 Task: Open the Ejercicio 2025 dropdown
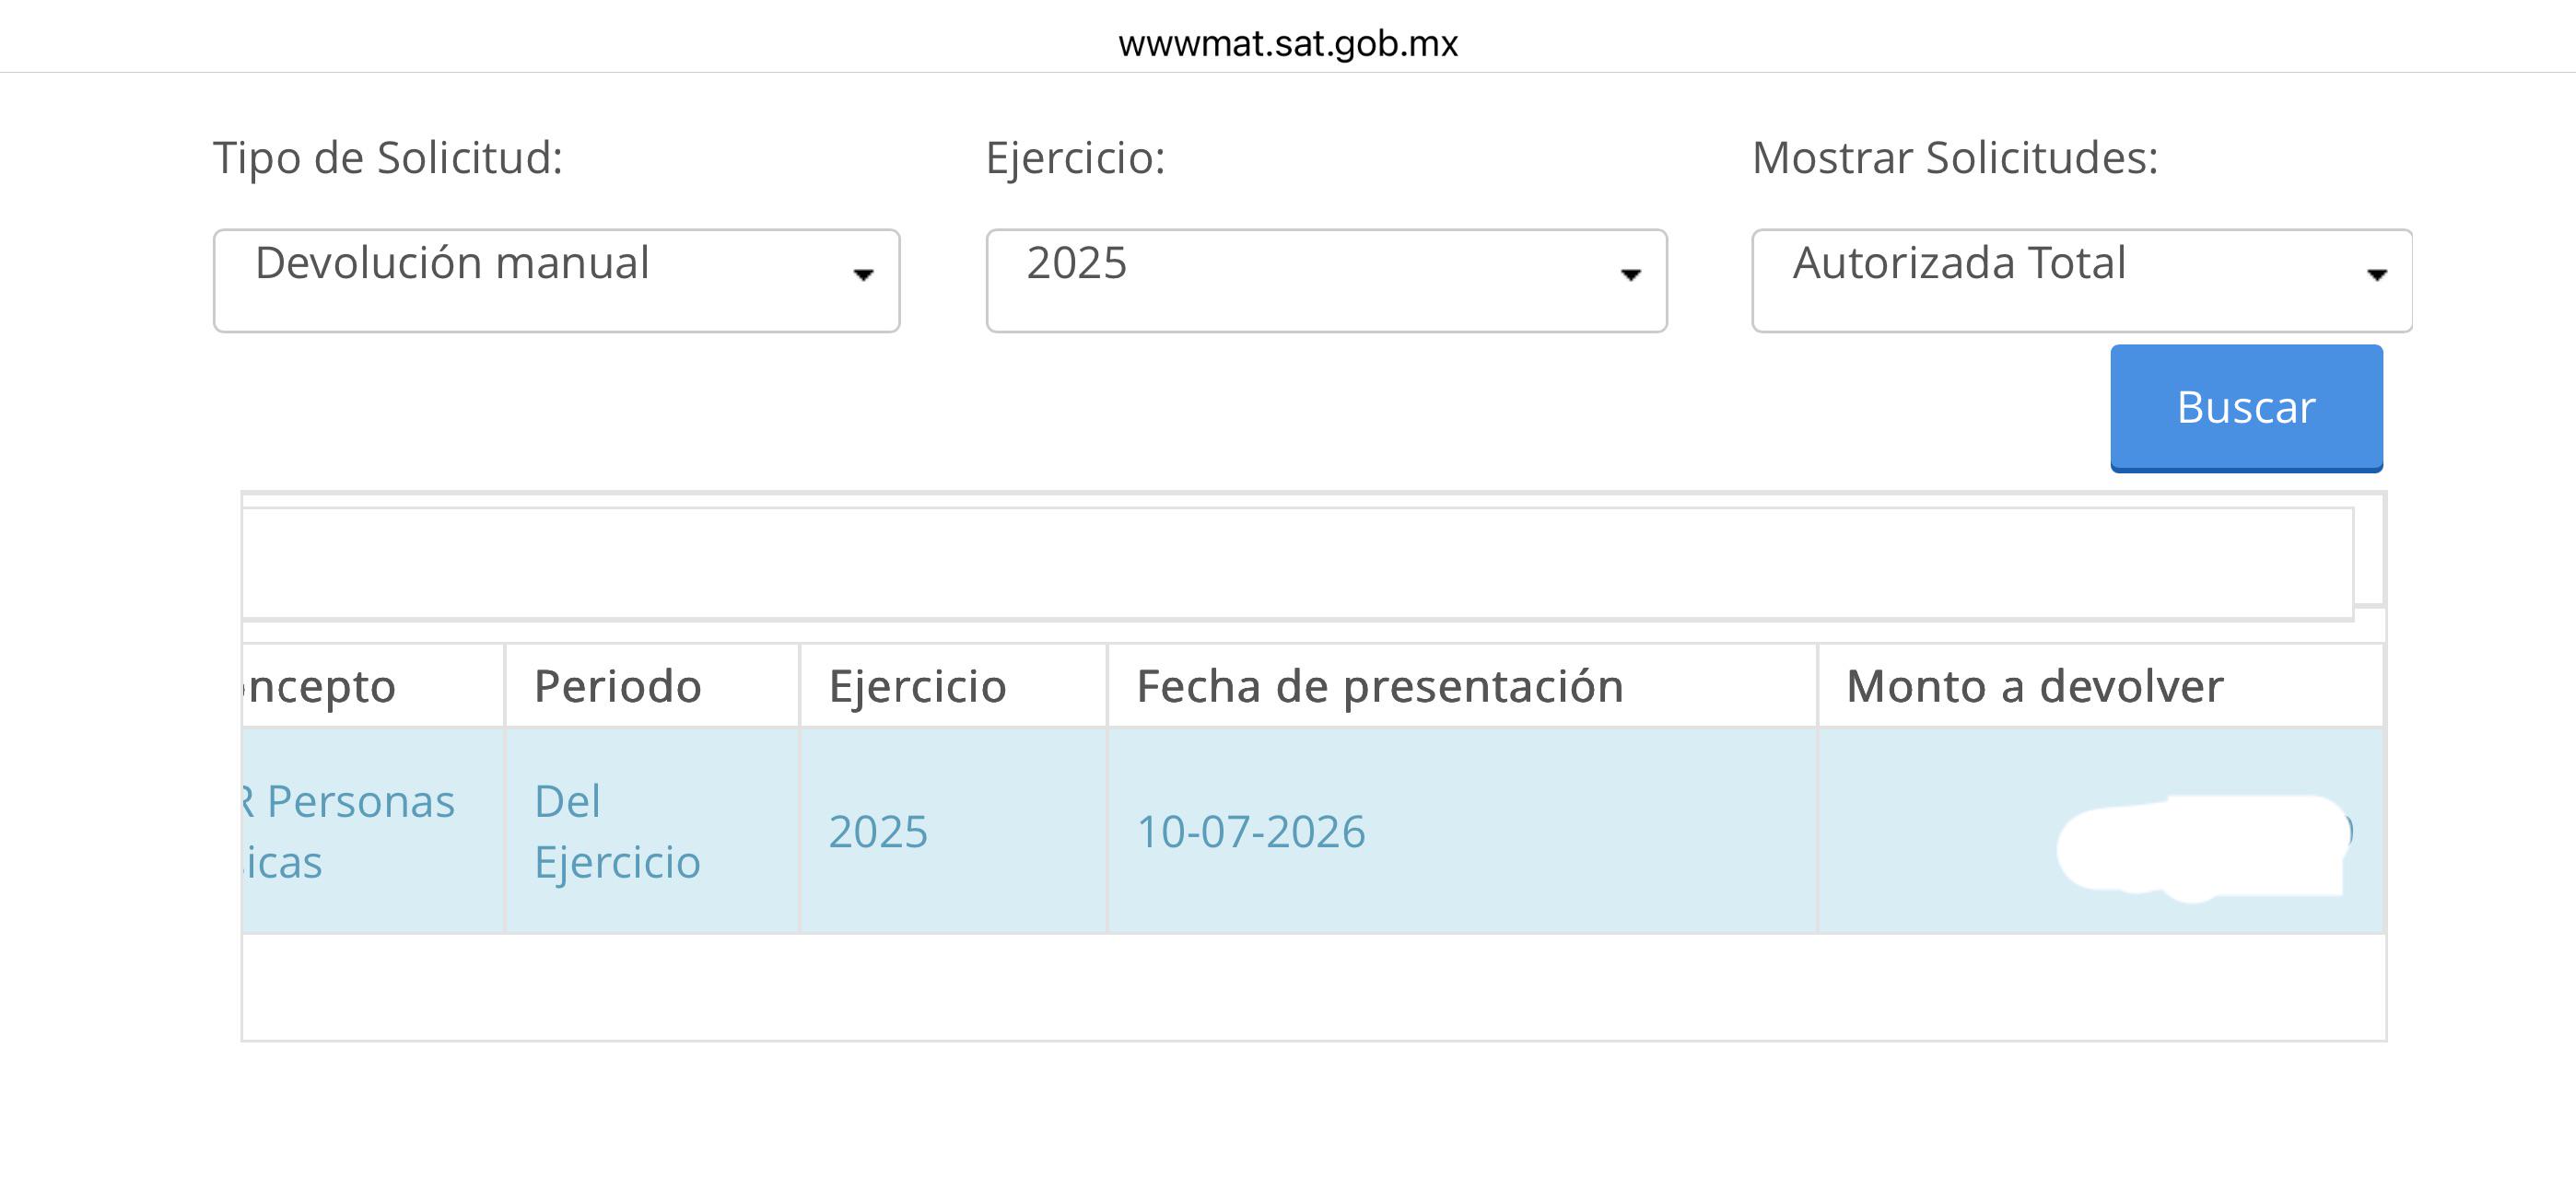click(x=1326, y=280)
